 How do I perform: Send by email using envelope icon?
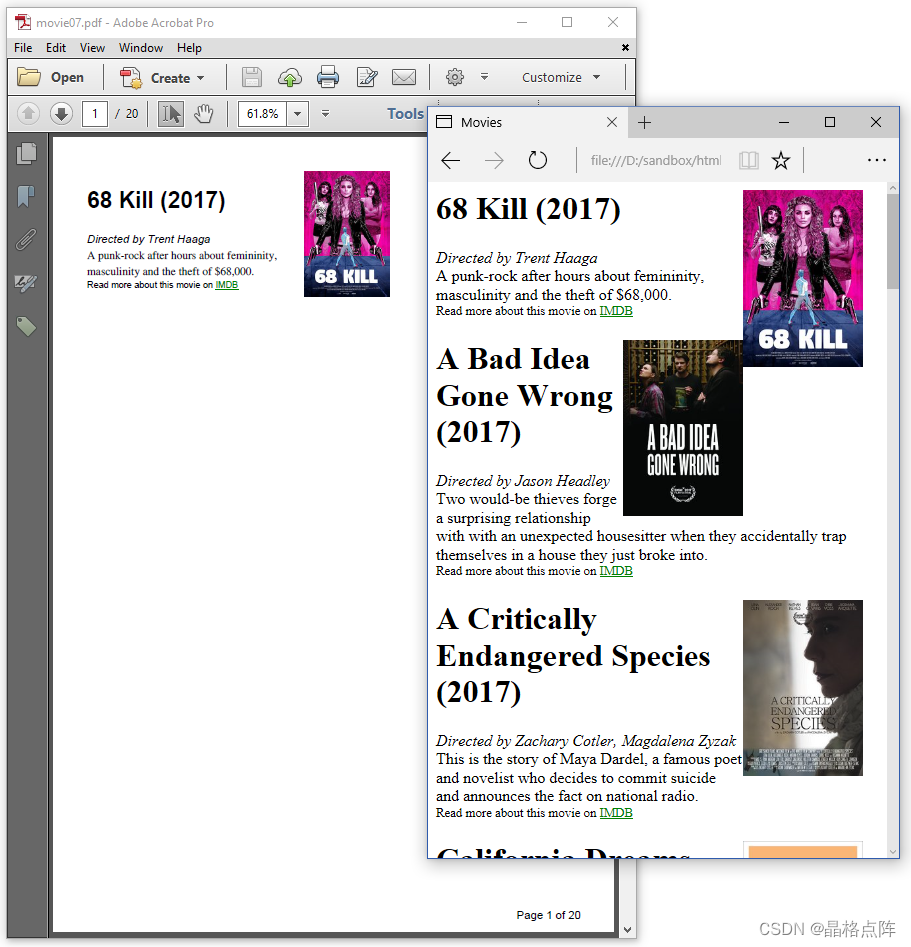coord(404,77)
